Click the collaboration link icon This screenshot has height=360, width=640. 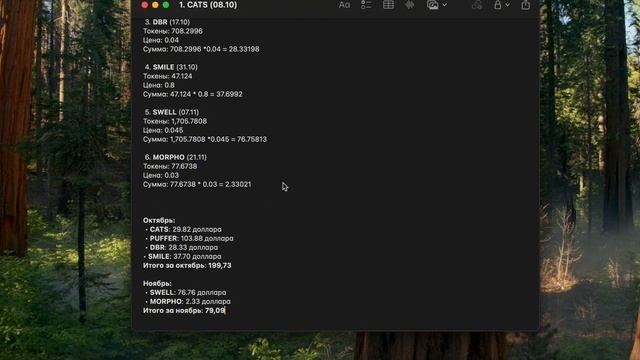click(477, 5)
